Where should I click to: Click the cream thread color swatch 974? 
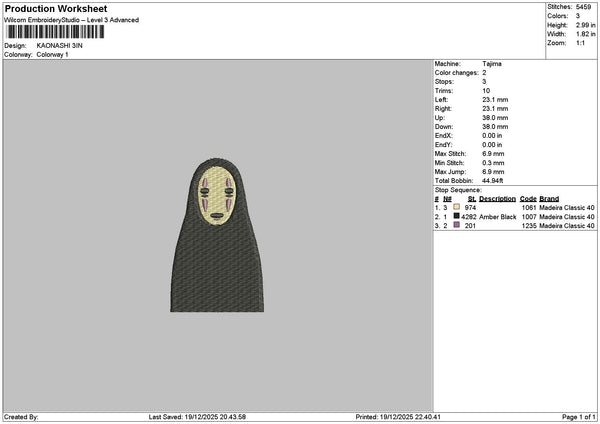click(456, 207)
